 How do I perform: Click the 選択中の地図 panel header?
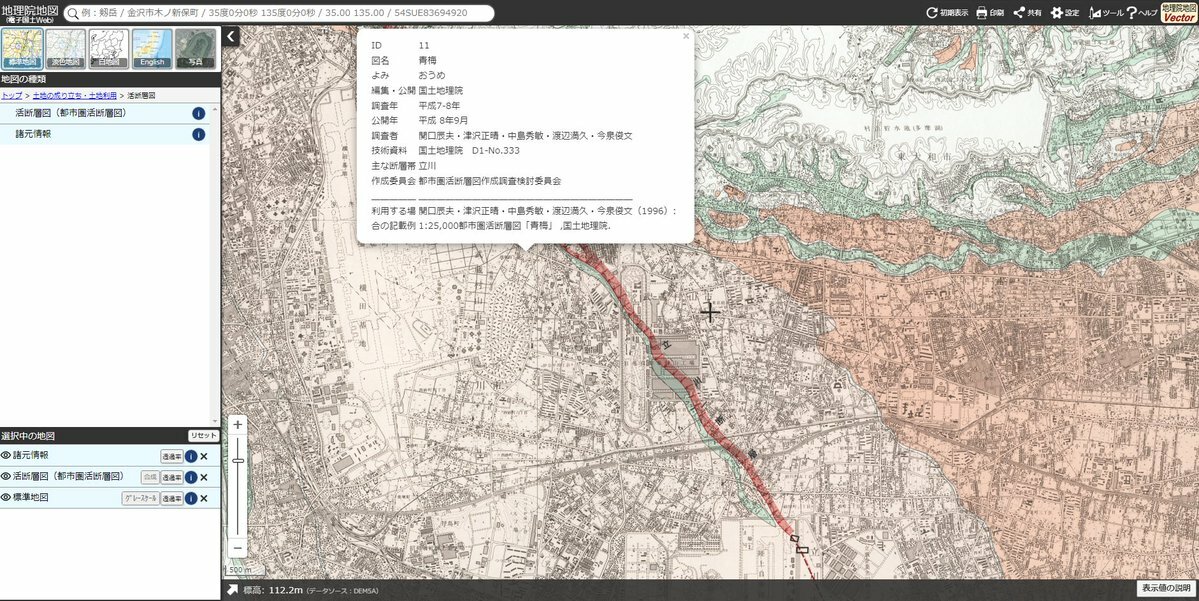[110, 436]
